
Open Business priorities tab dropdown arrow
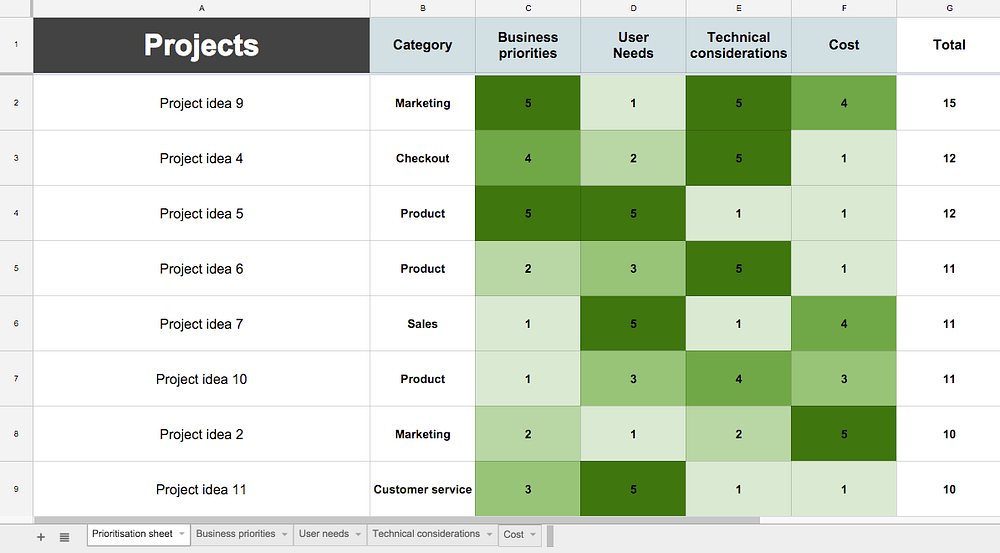coord(284,534)
